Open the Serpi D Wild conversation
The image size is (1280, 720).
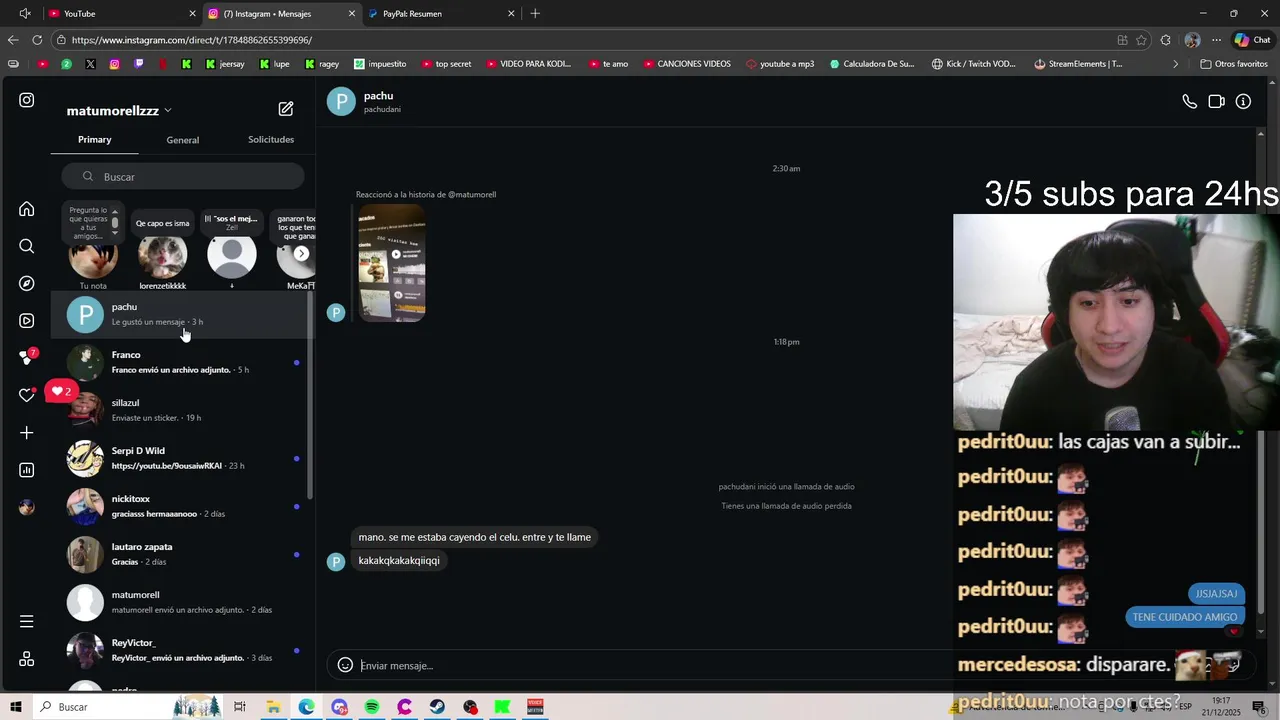(x=182, y=458)
